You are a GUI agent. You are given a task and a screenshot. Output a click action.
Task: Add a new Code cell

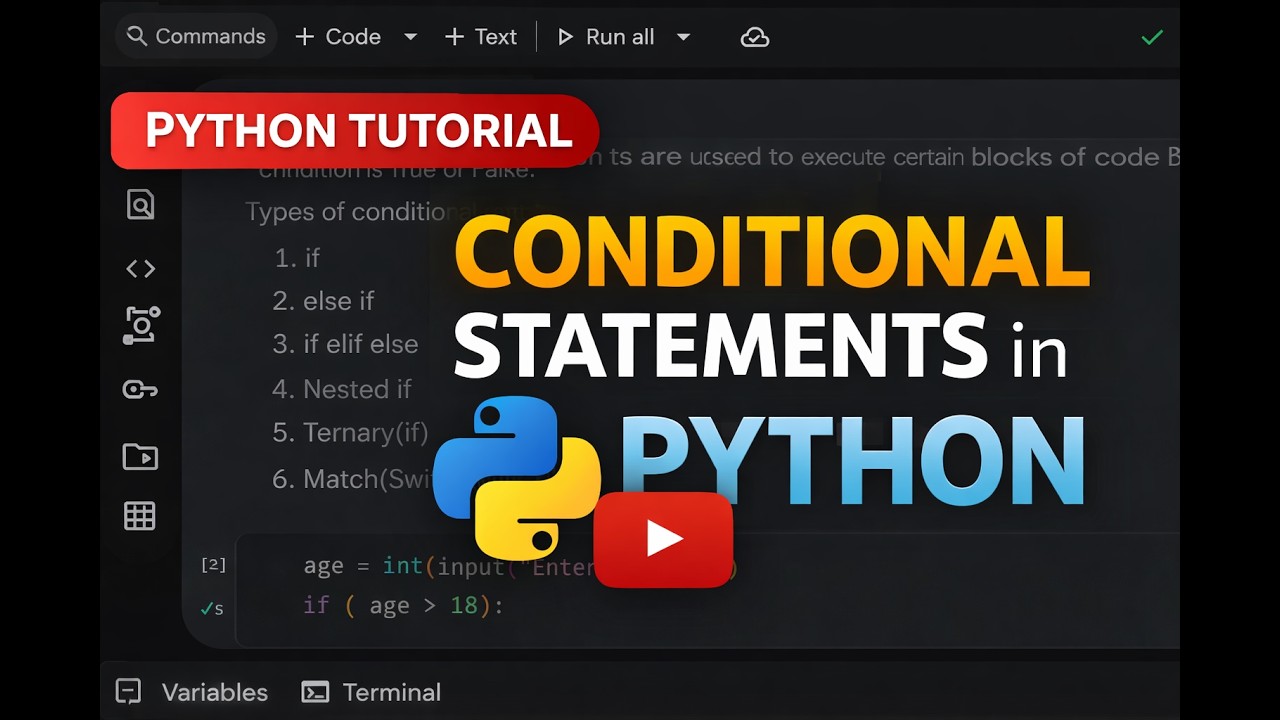[x=338, y=37]
